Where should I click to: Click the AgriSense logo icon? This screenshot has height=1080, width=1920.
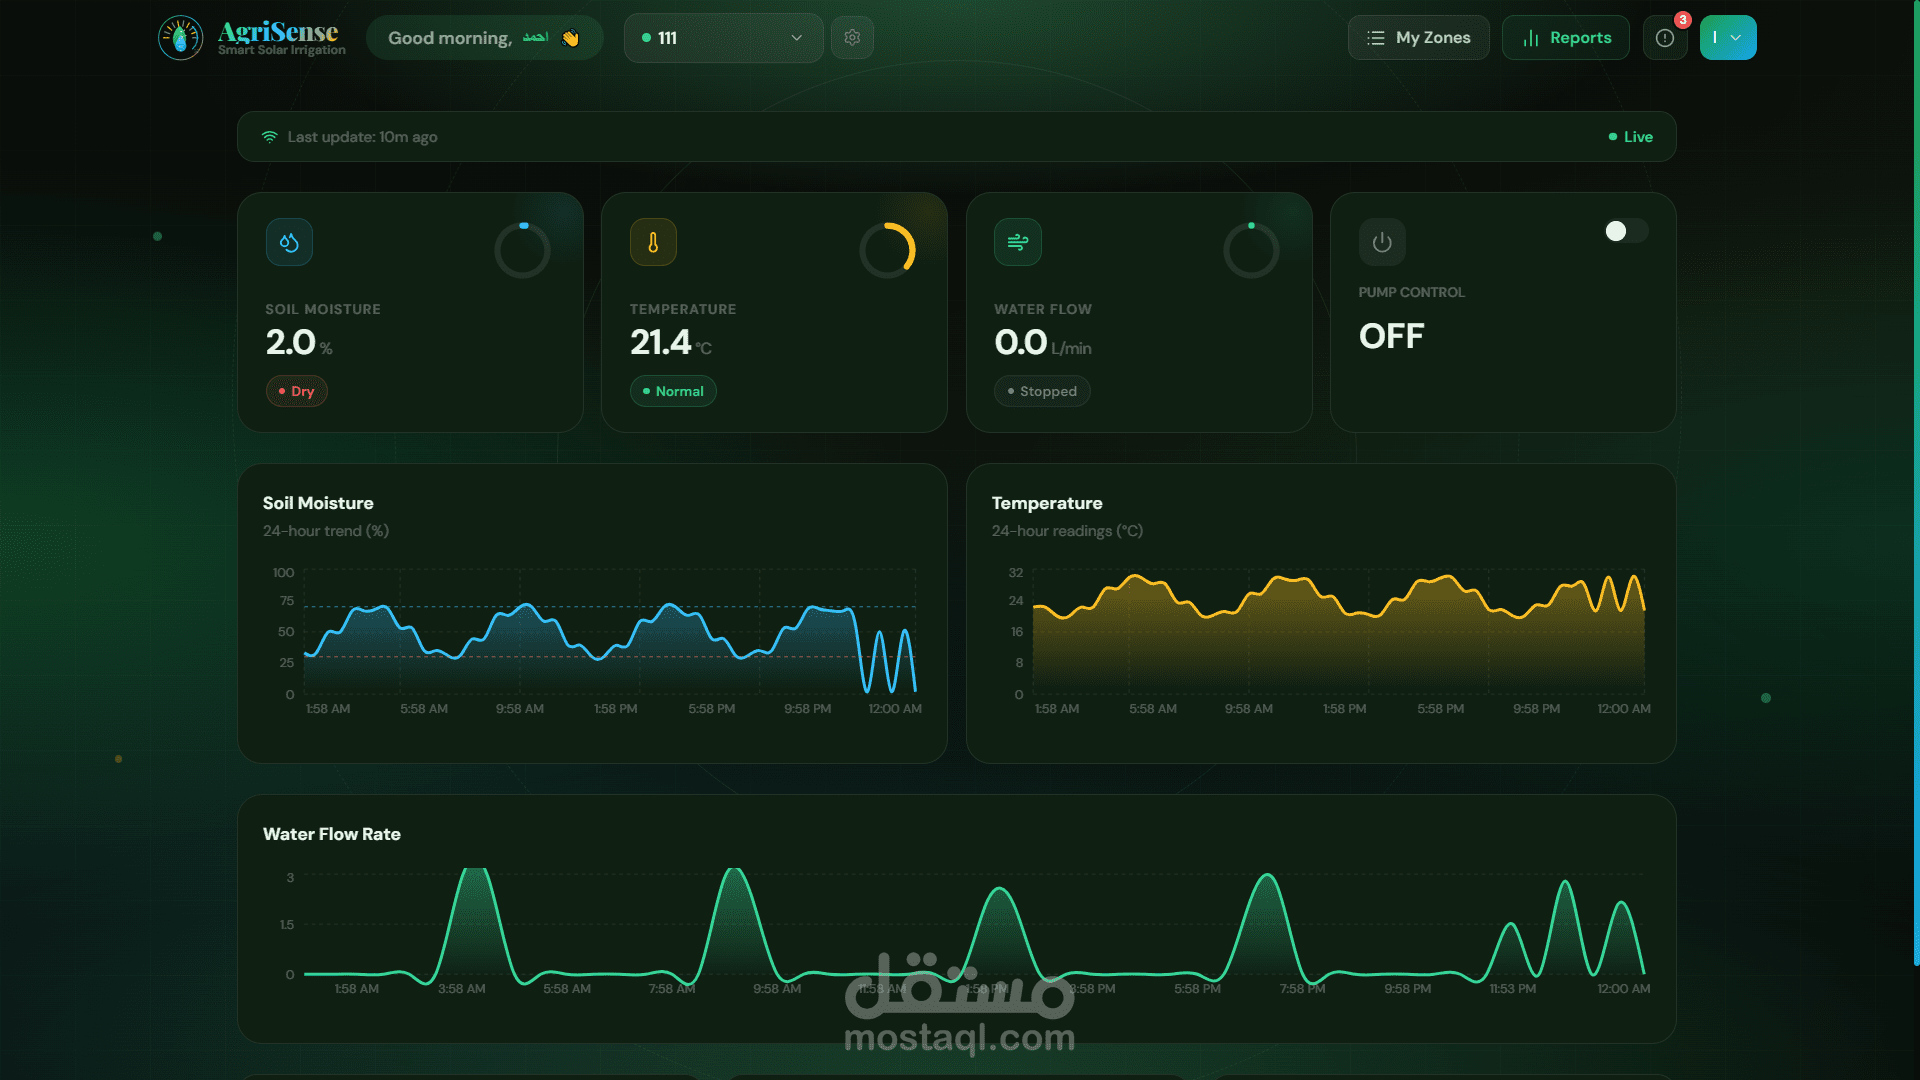(x=181, y=38)
